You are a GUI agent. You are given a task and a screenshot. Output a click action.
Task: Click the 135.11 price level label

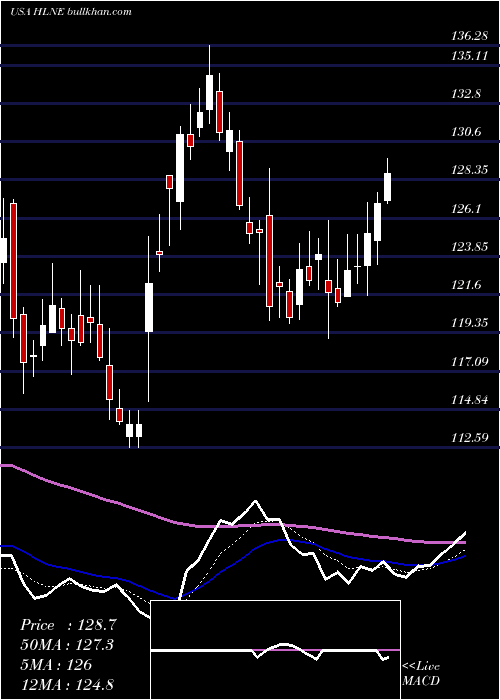click(x=469, y=56)
